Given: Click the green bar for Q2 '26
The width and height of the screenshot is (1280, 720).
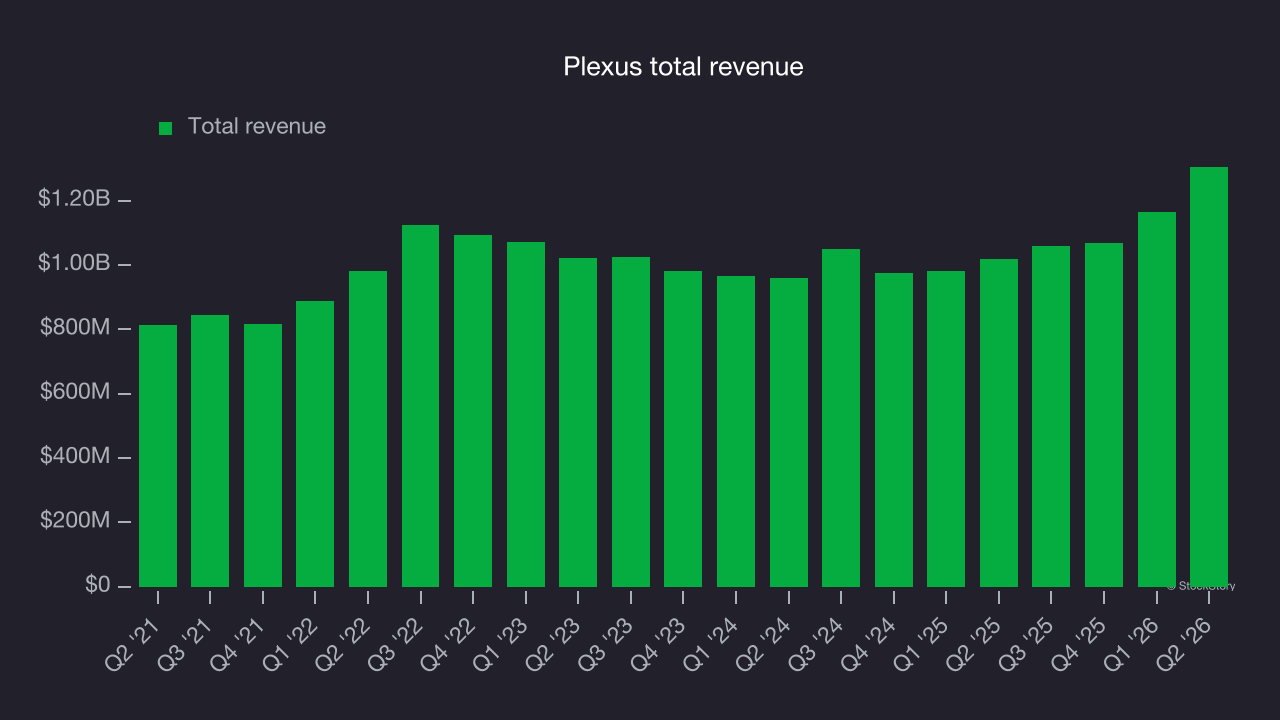Looking at the screenshot, I should (x=1209, y=377).
